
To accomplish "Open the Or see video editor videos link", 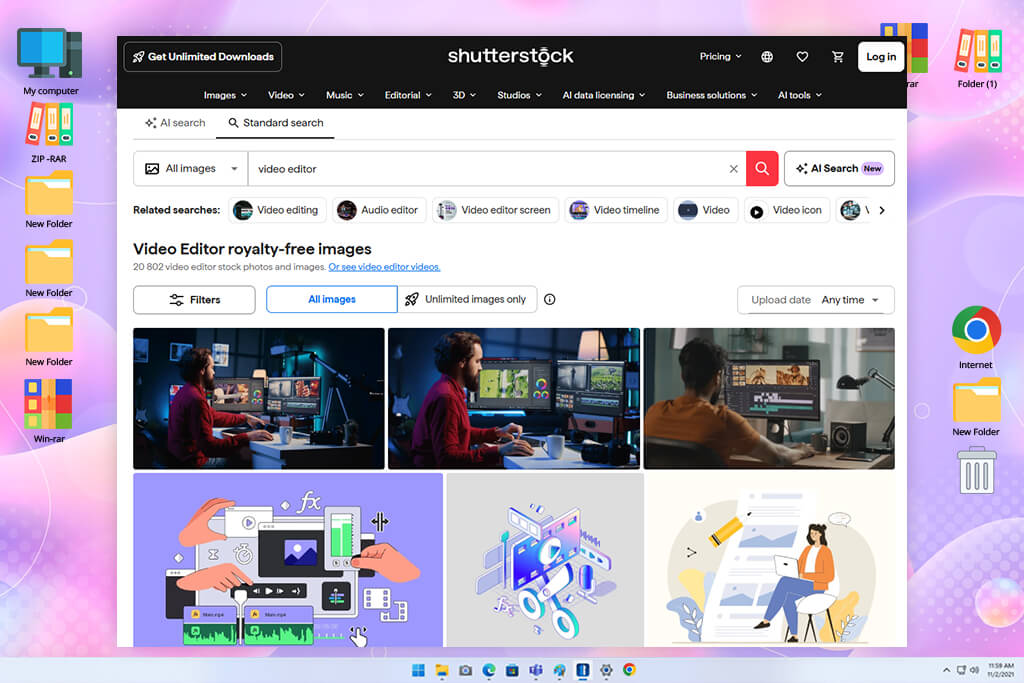I will point(384,267).
